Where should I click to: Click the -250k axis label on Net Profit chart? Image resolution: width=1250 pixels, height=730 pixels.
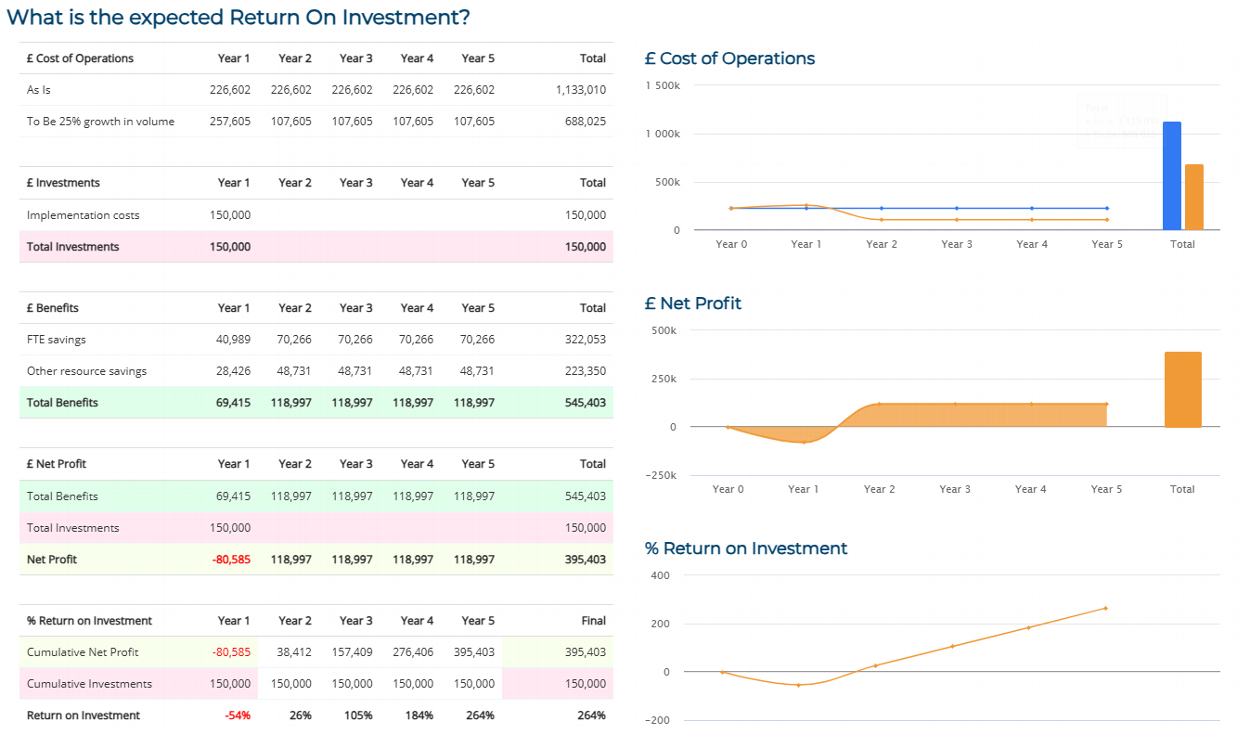(660, 476)
